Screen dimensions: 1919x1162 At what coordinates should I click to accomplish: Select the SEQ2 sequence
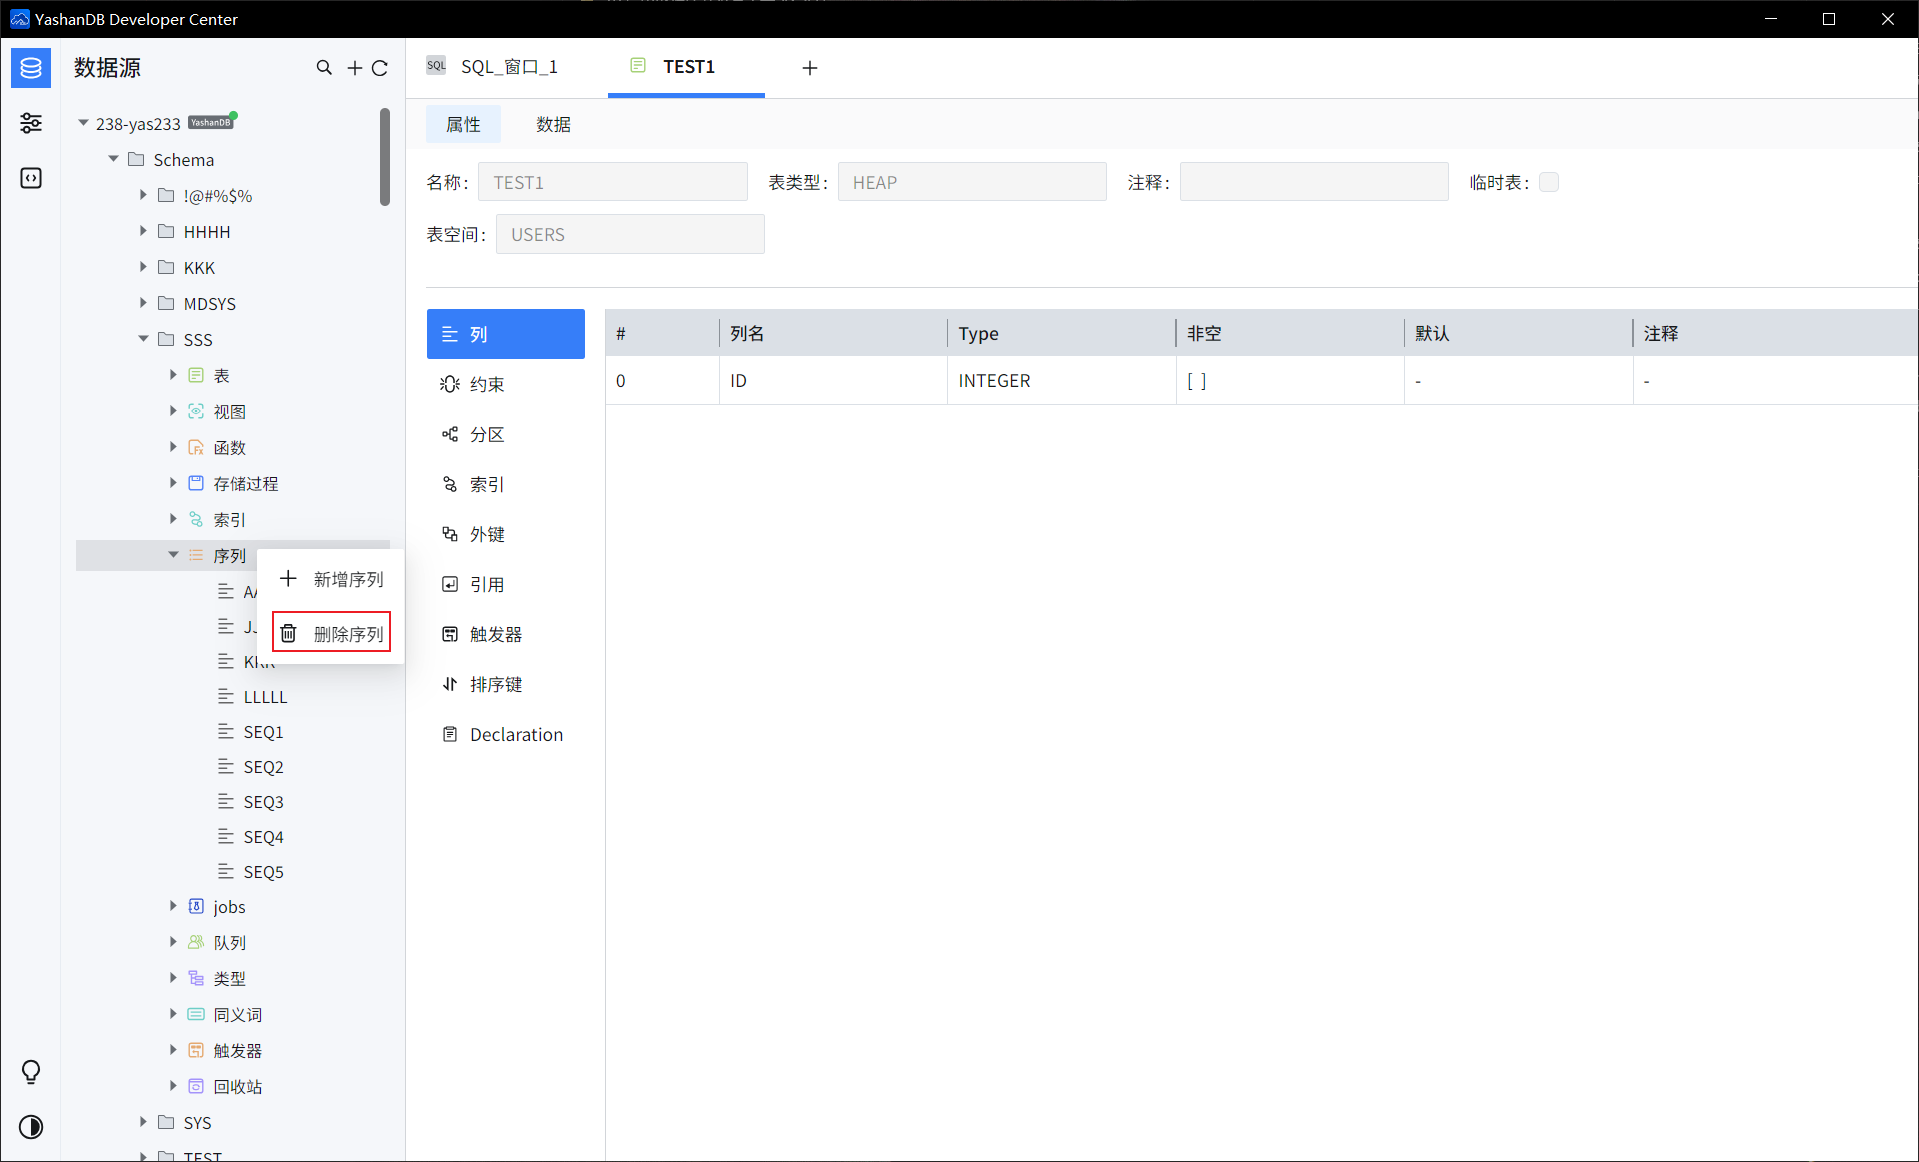click(263, 767)
